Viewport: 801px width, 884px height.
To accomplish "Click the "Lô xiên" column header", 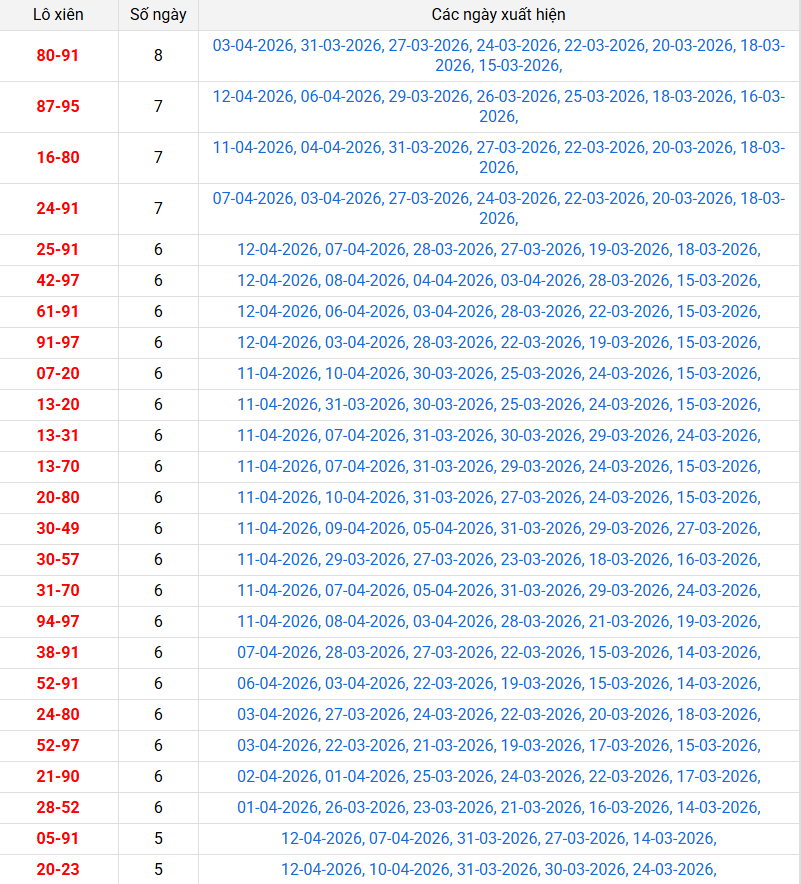I will point(58,15).
